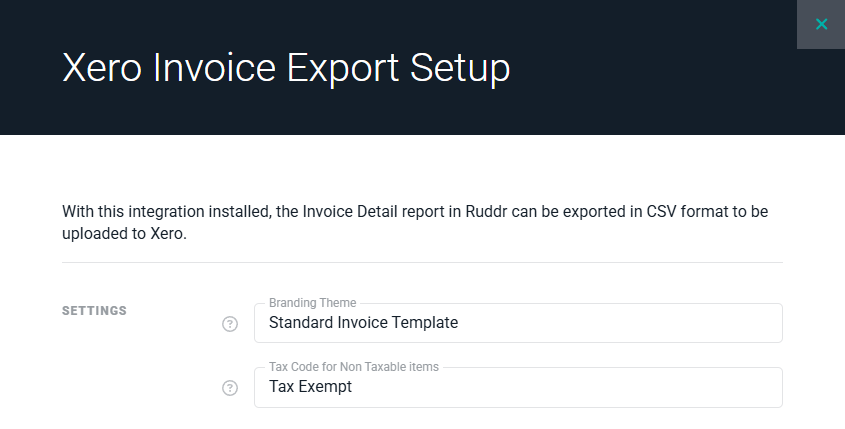Close the Xero Invoice Export Setup dialog
The width and height of the screenshot is (845, 429).
click(x=821, y=24)
